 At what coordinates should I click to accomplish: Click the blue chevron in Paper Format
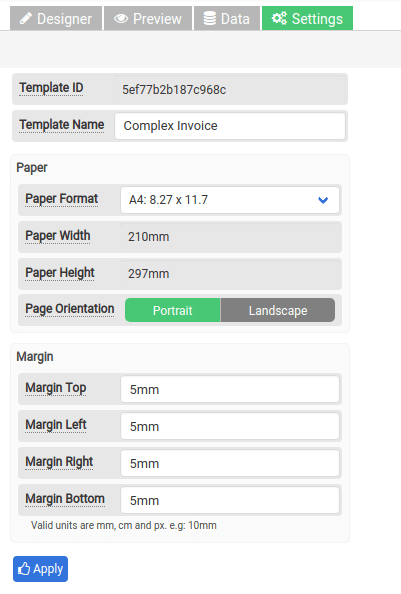click(x=323, y=200)
